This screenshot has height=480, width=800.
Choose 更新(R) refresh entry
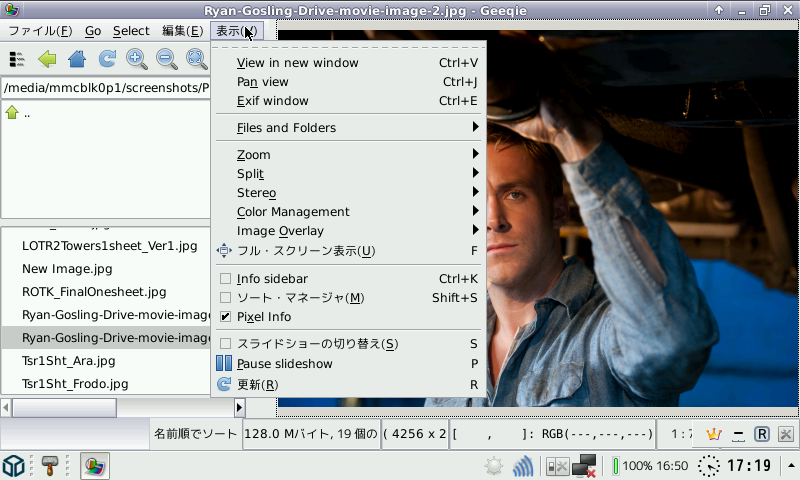click(348, 384)
